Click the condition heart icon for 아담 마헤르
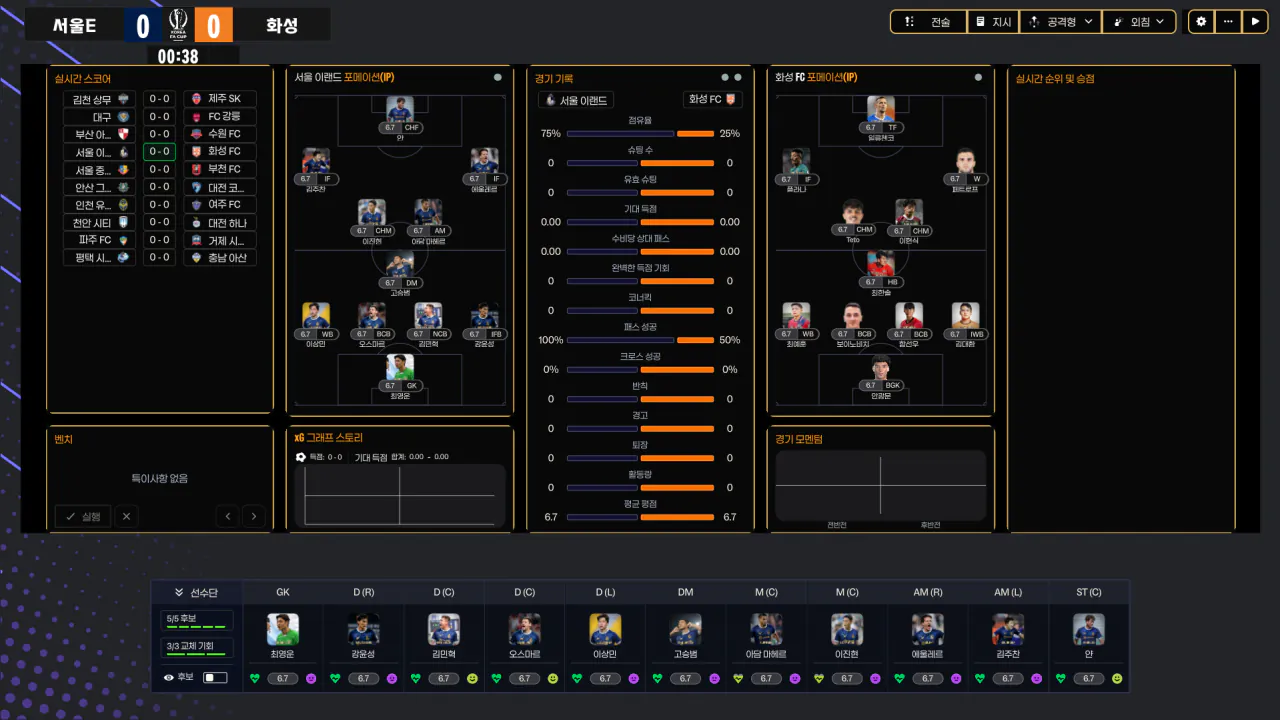The height and width of the screenshot is (720, 1280). pos(738,679)
